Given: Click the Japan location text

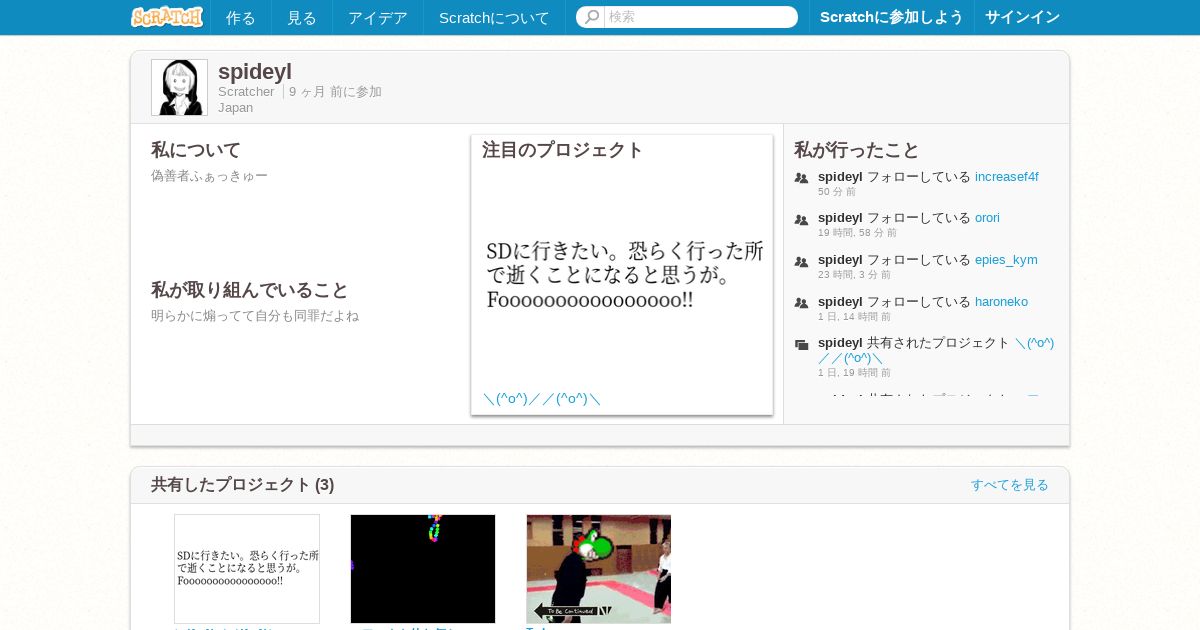Looking at the screenshot, I should coord(236,107).
